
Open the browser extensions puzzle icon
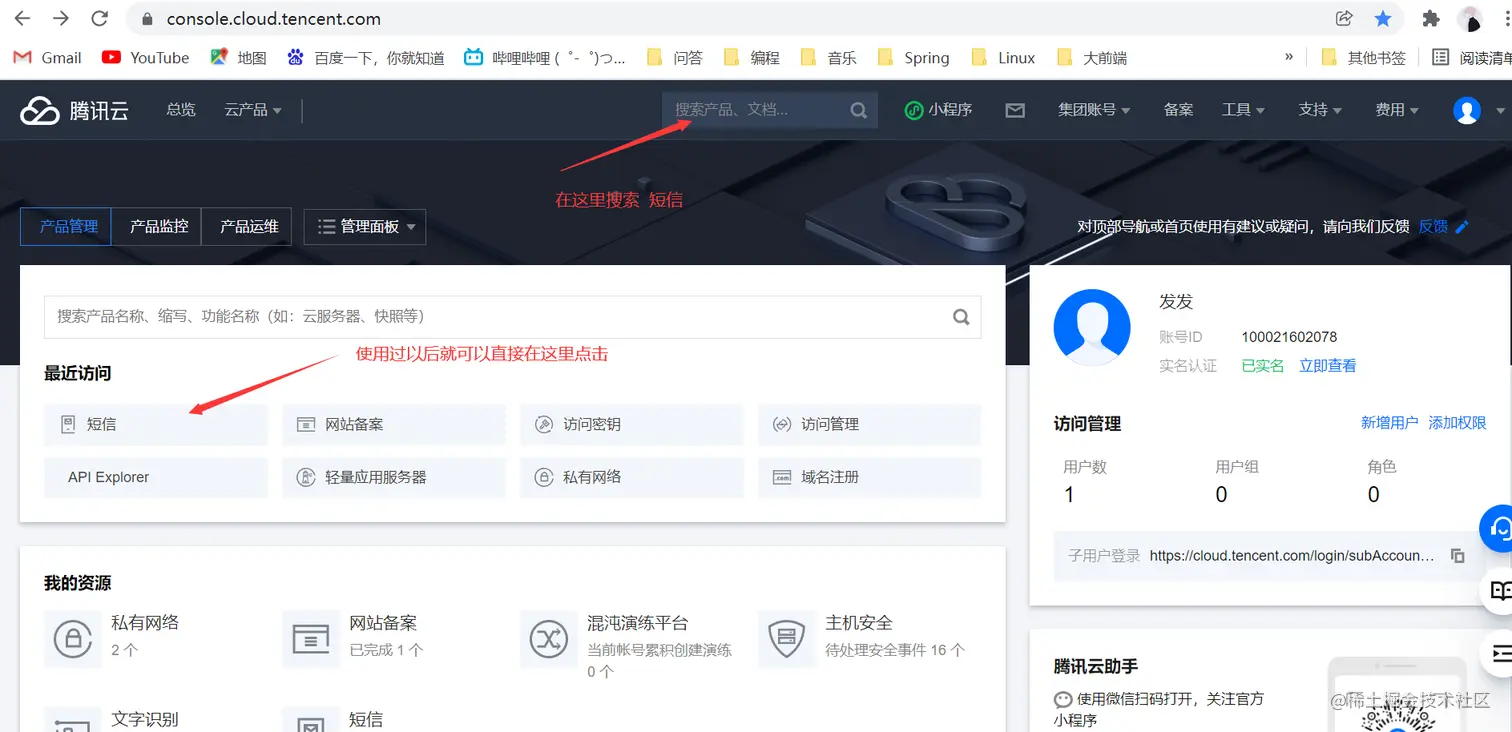point(1431,19)
